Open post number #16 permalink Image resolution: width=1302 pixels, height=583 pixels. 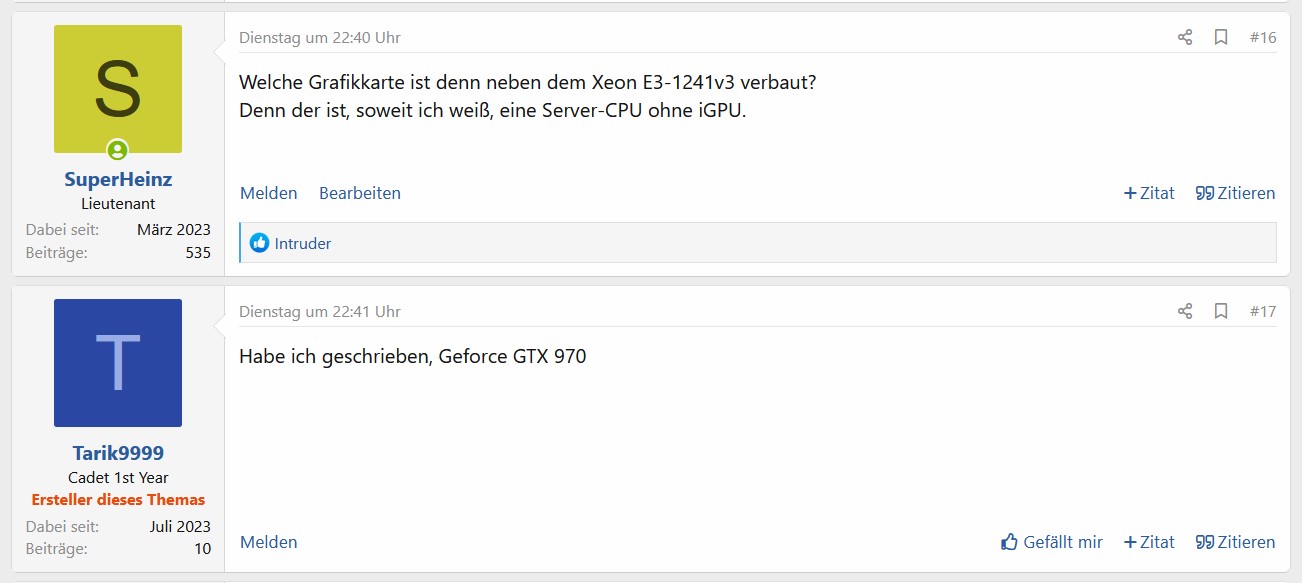click(x=1263, y=38)
